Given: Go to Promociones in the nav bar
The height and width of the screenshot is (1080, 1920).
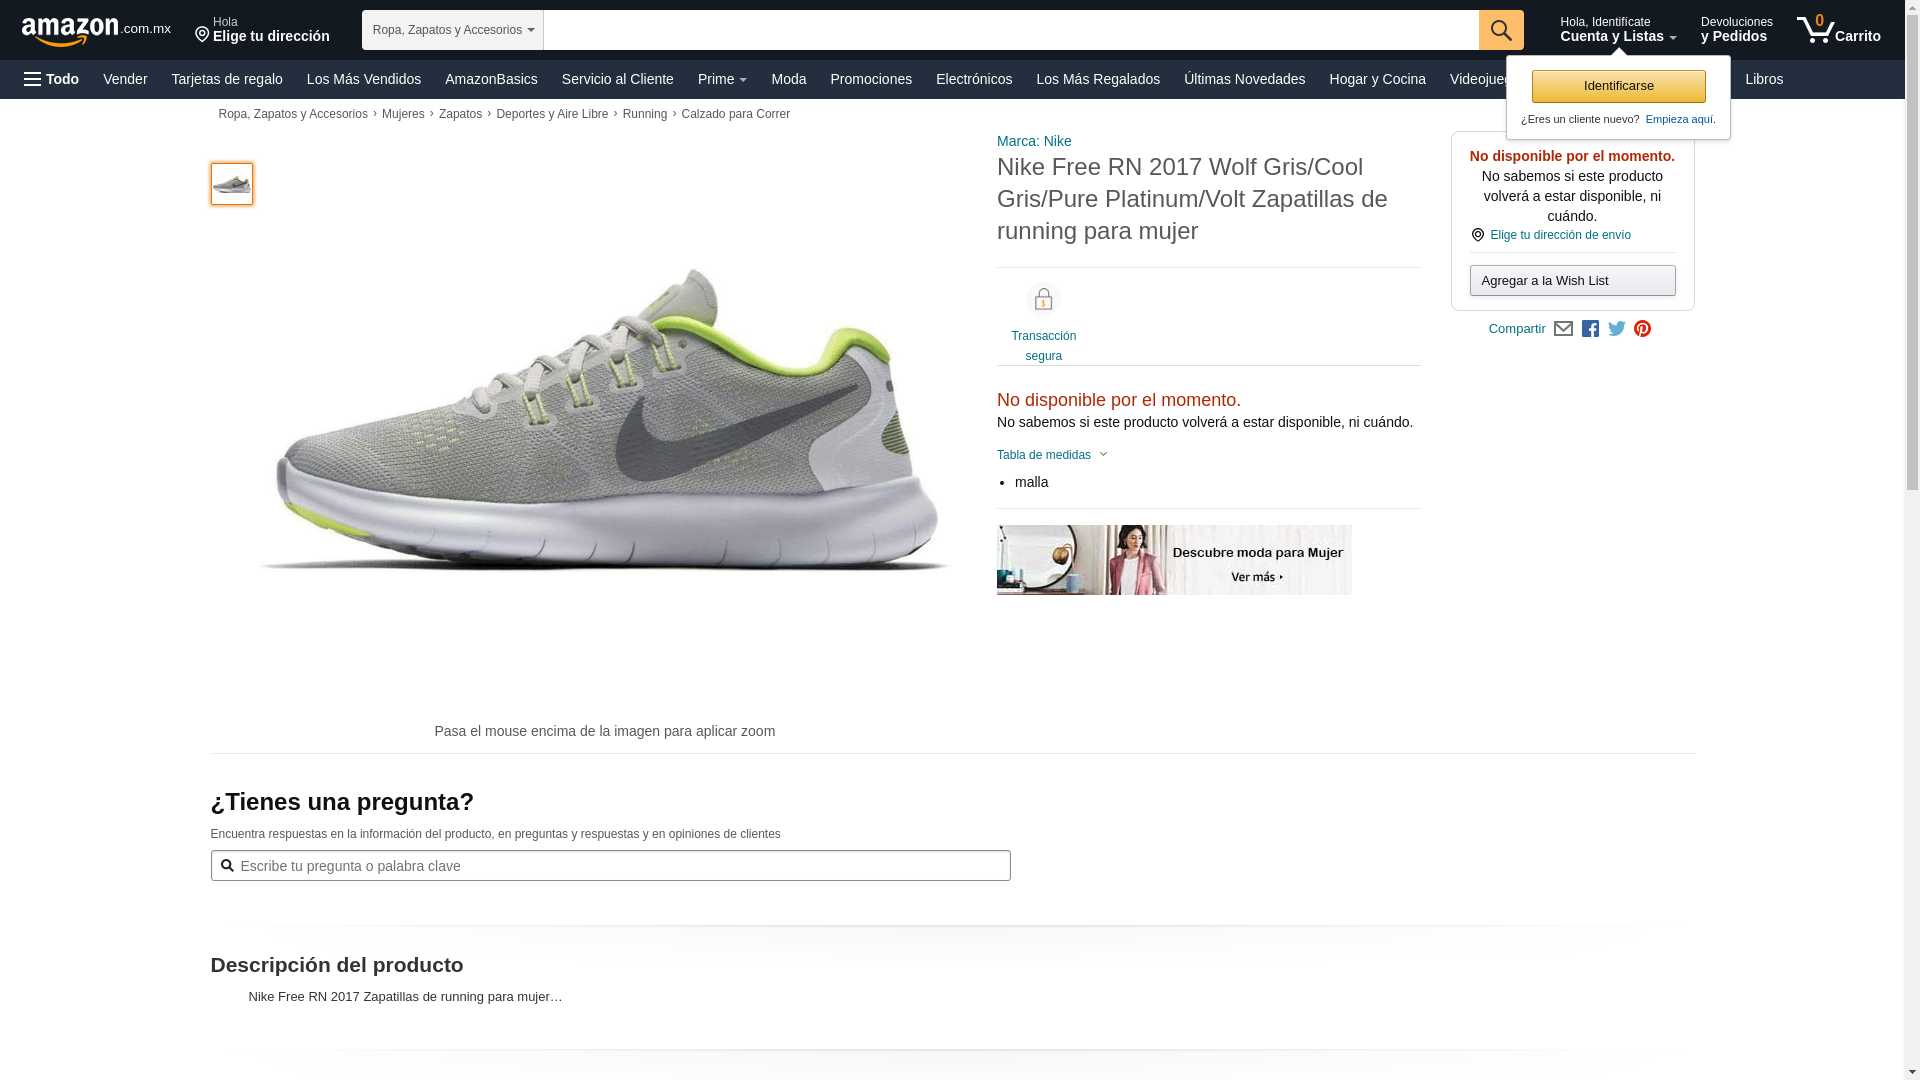Looking at the screenshot, I should coord(870,79).
